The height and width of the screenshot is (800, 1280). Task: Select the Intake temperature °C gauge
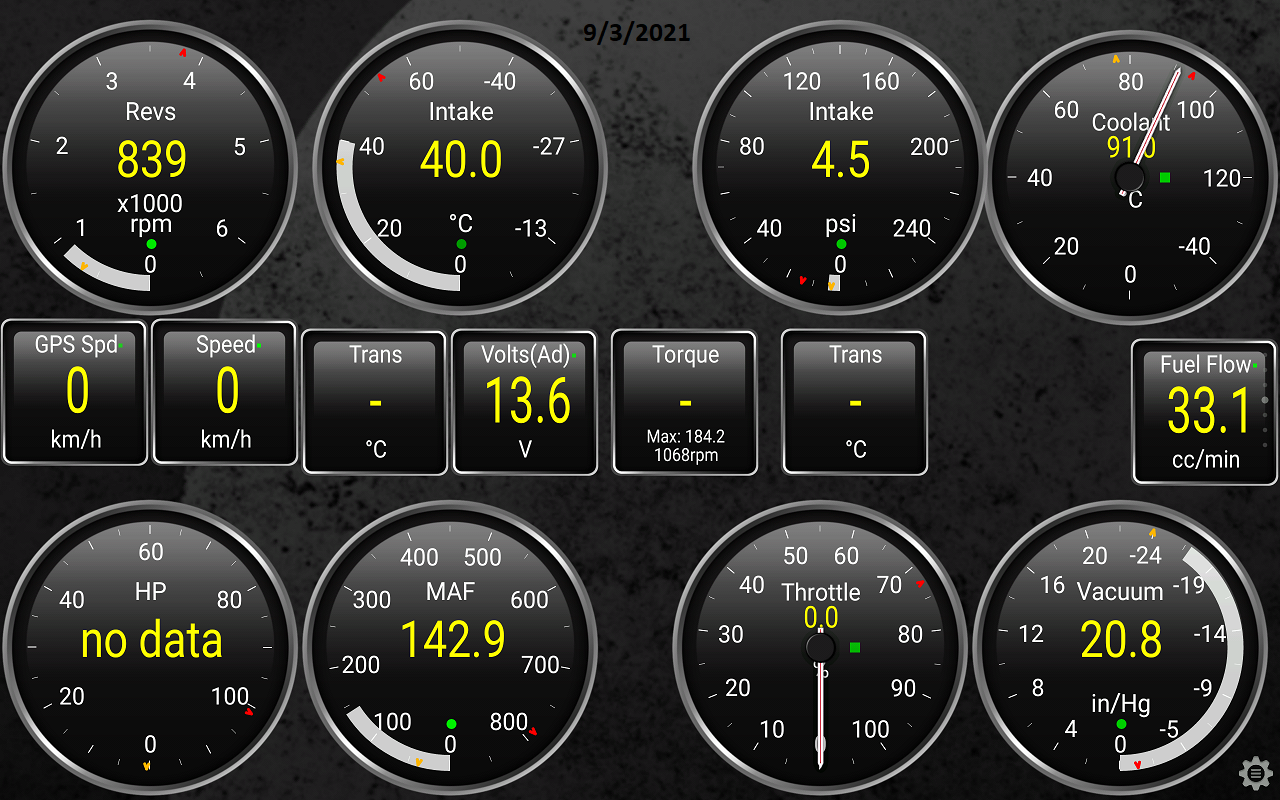[x=460, y=168]
